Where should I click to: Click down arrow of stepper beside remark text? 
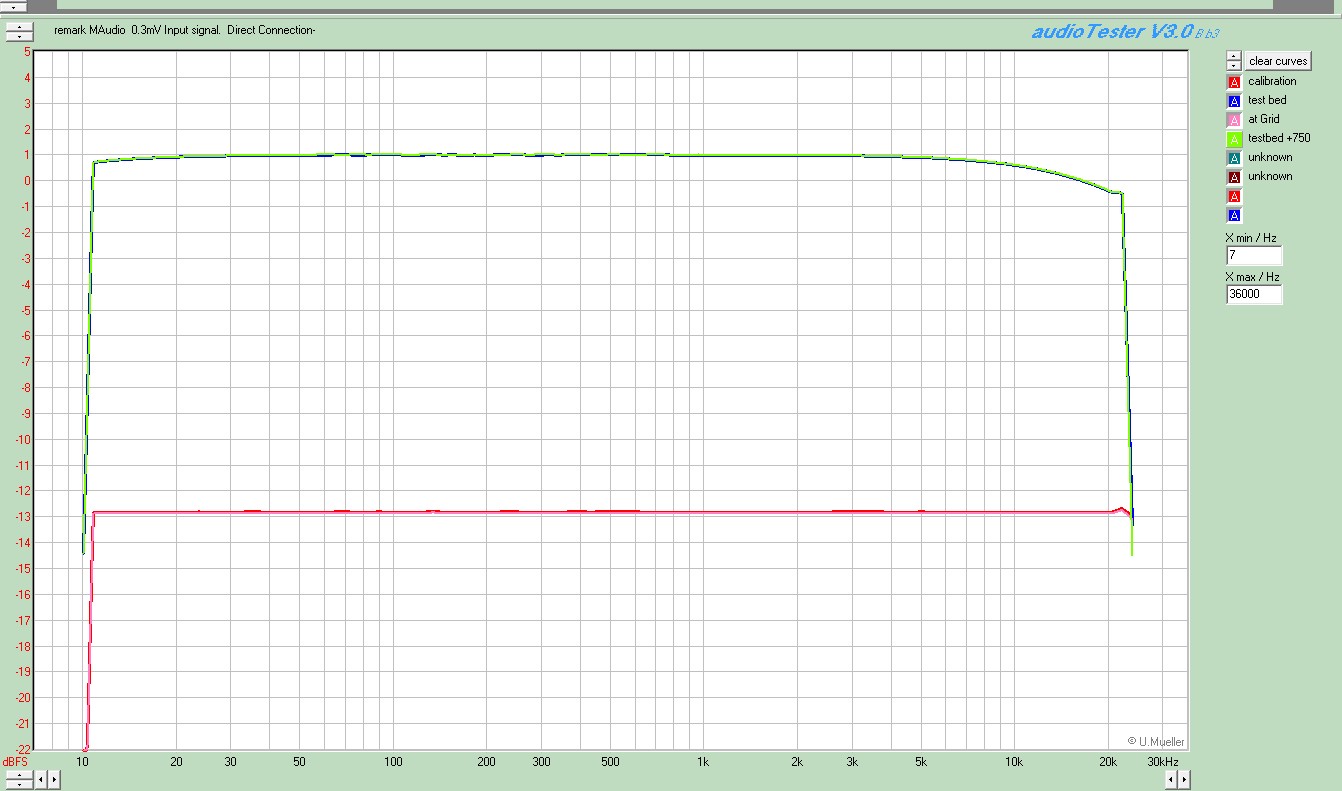tap(19, 35)
